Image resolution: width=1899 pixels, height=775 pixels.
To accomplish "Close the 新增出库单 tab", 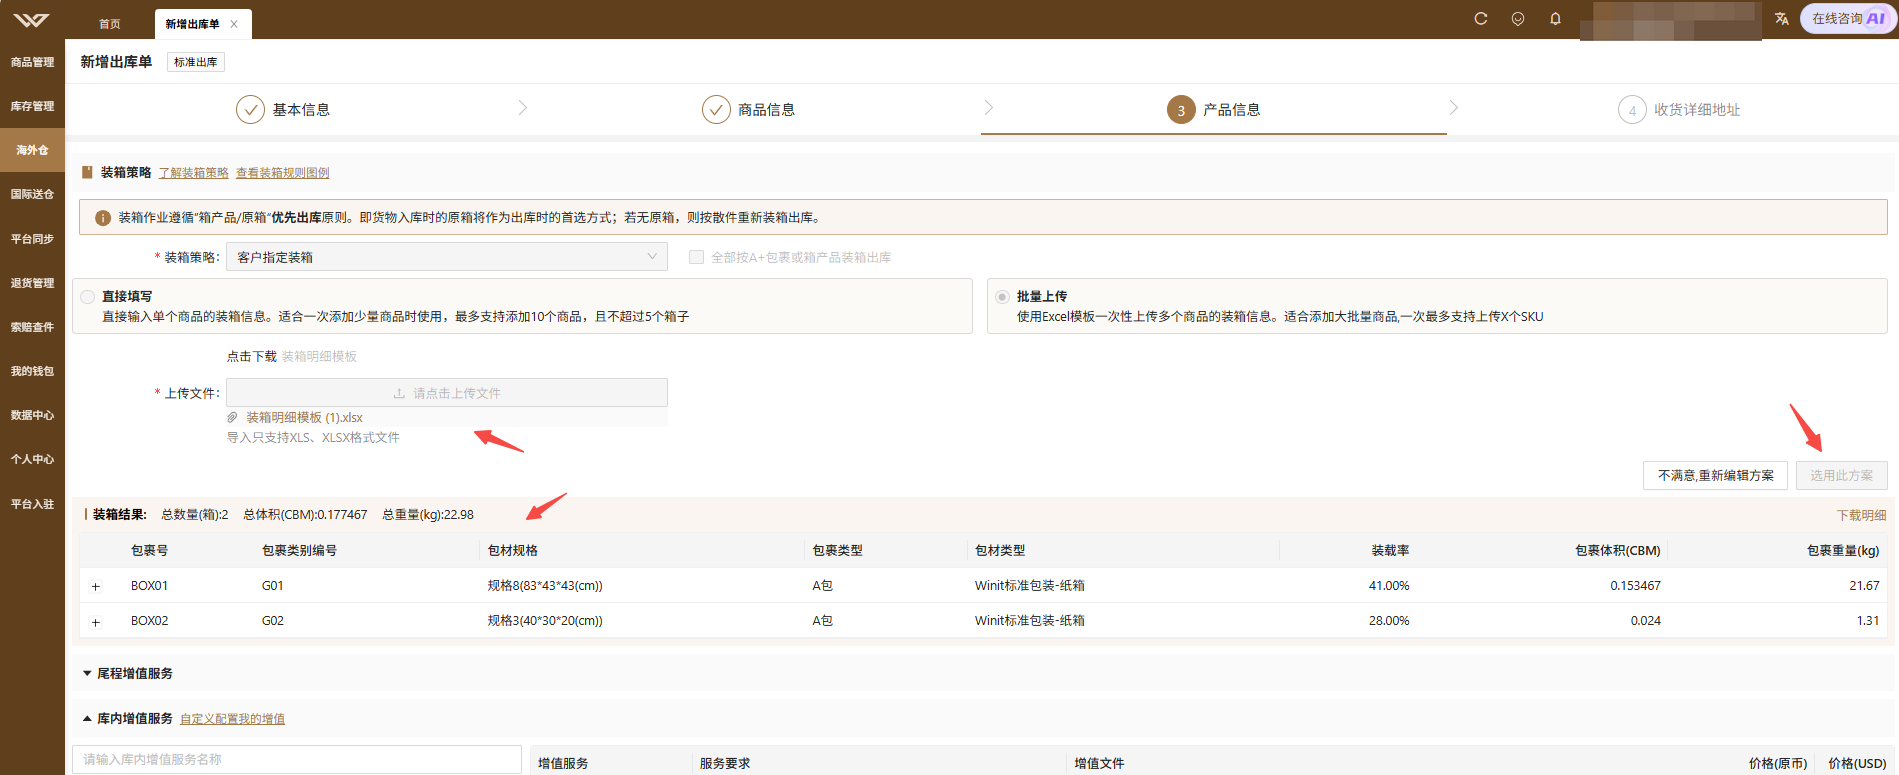I will coord(234,24).
